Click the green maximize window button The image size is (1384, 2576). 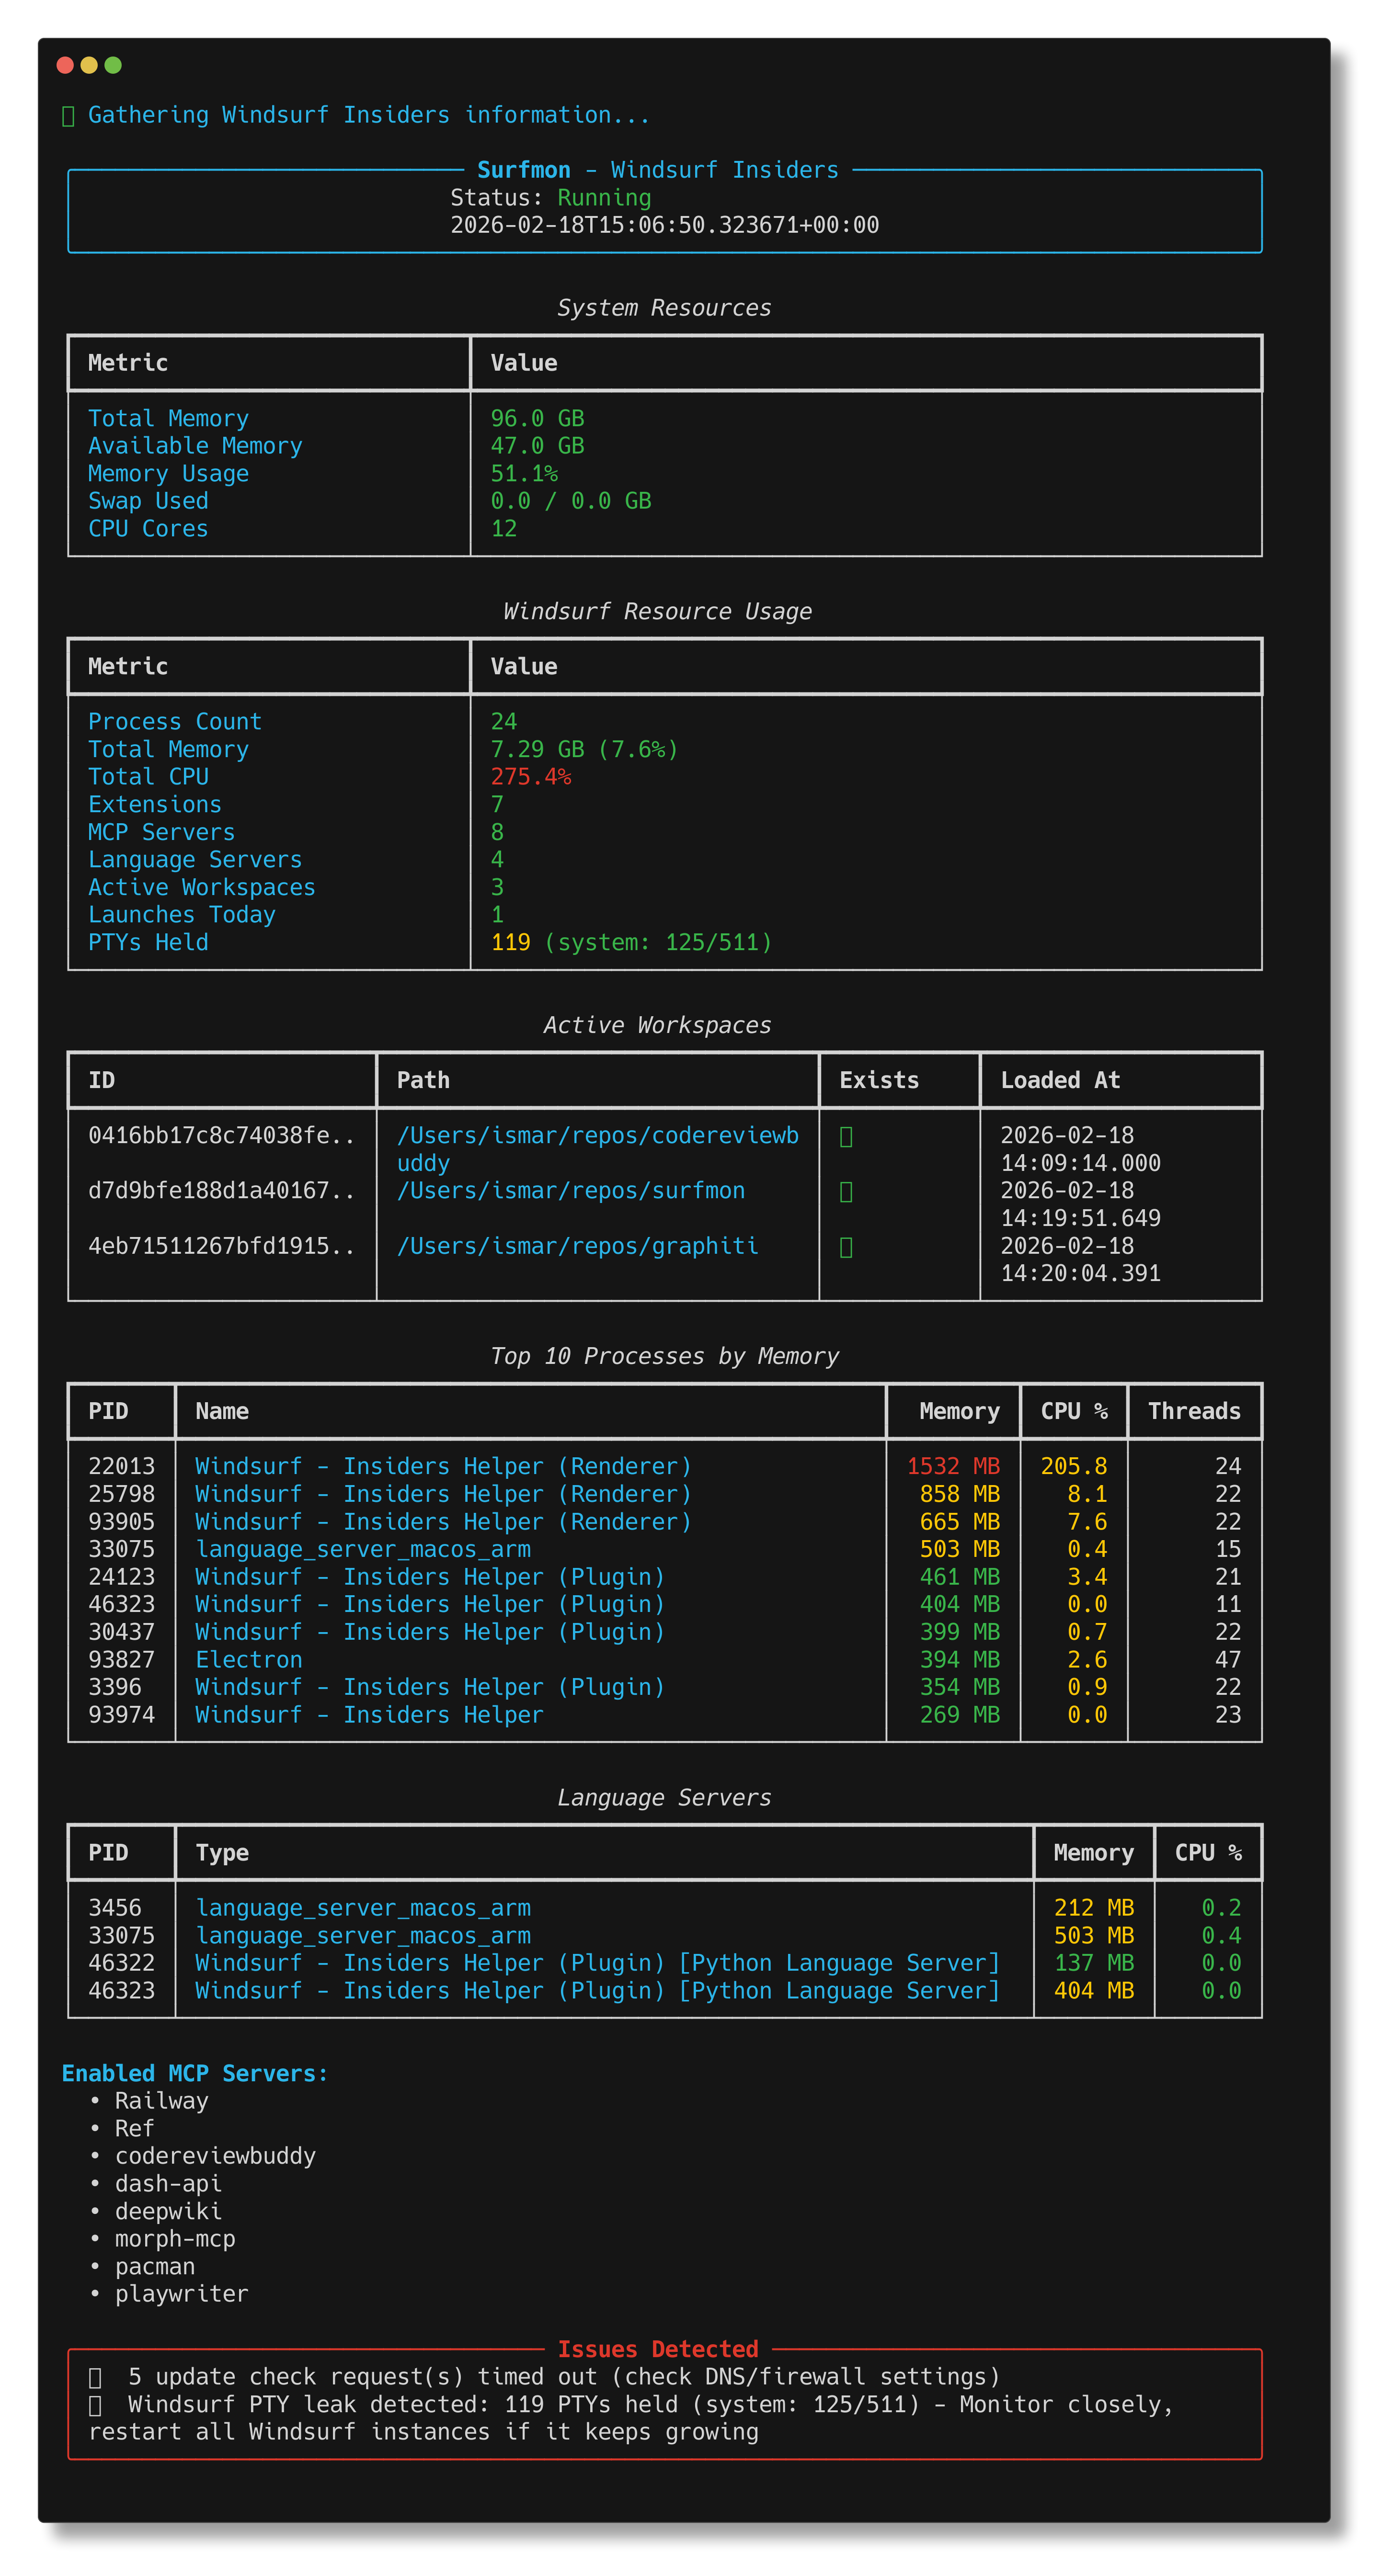[x=113, y=65]
